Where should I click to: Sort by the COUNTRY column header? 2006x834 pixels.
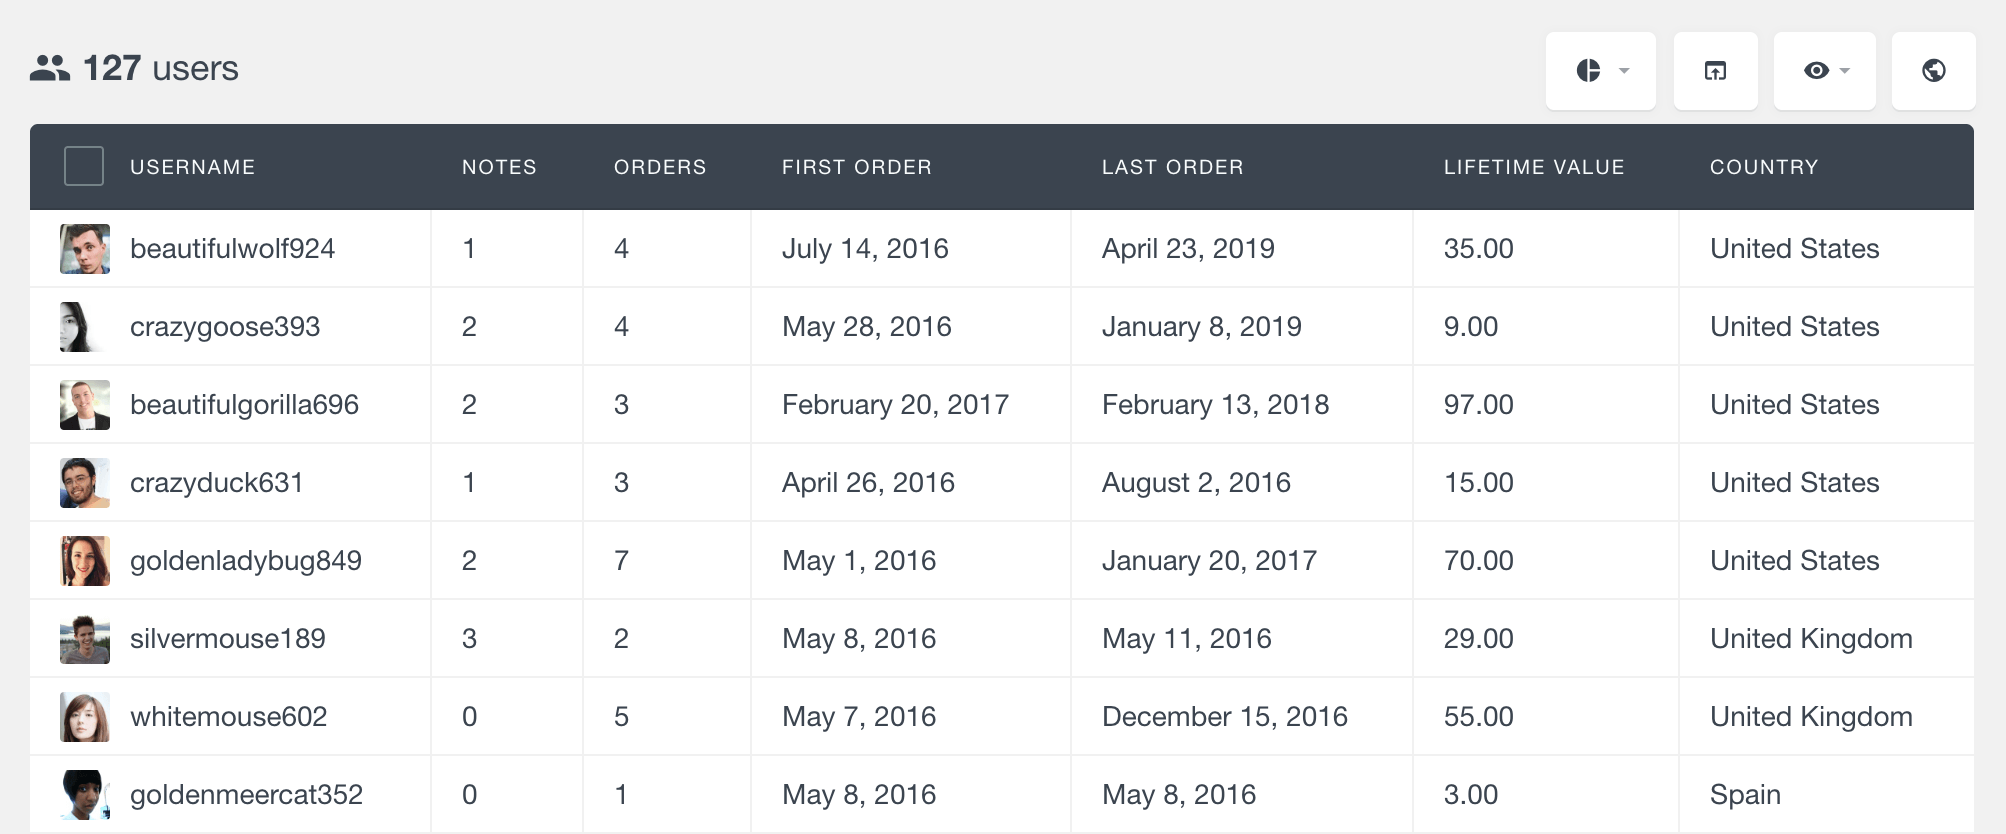pyautogui.click(x=1764, y=167)
